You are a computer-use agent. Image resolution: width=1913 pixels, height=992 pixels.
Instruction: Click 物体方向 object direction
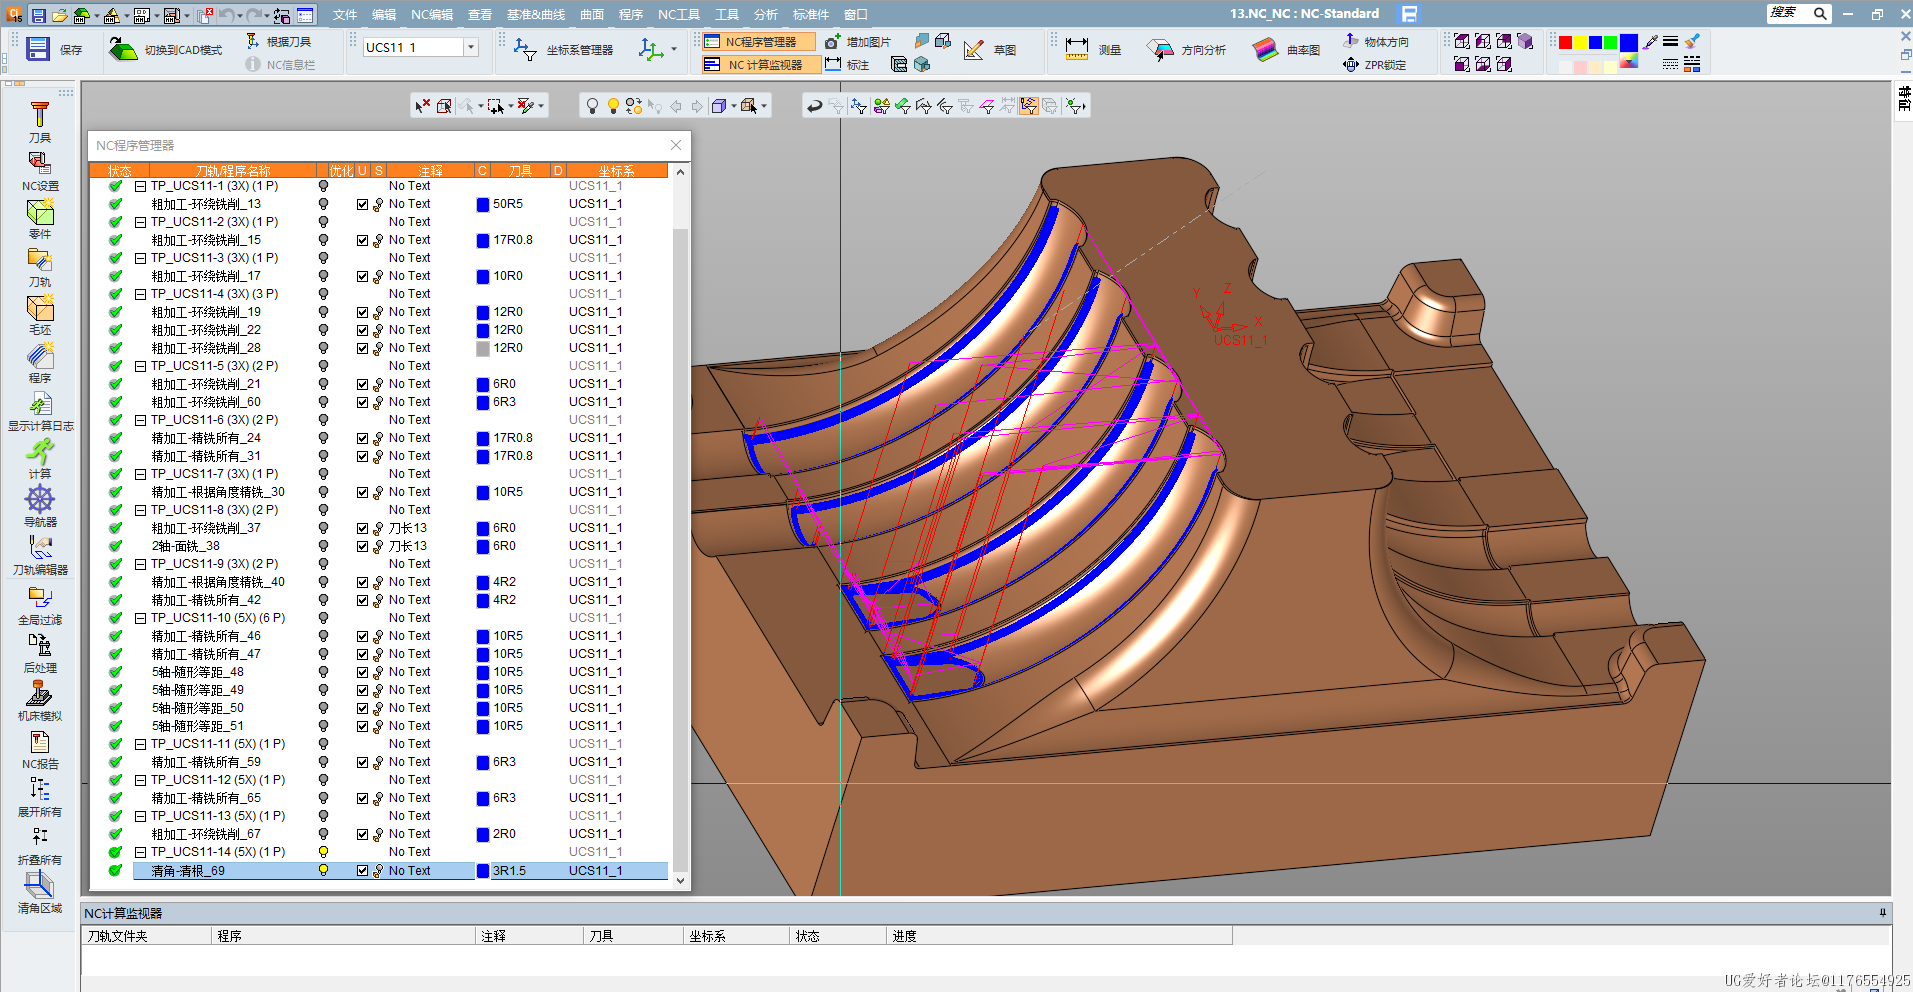tap(1376, 41)
